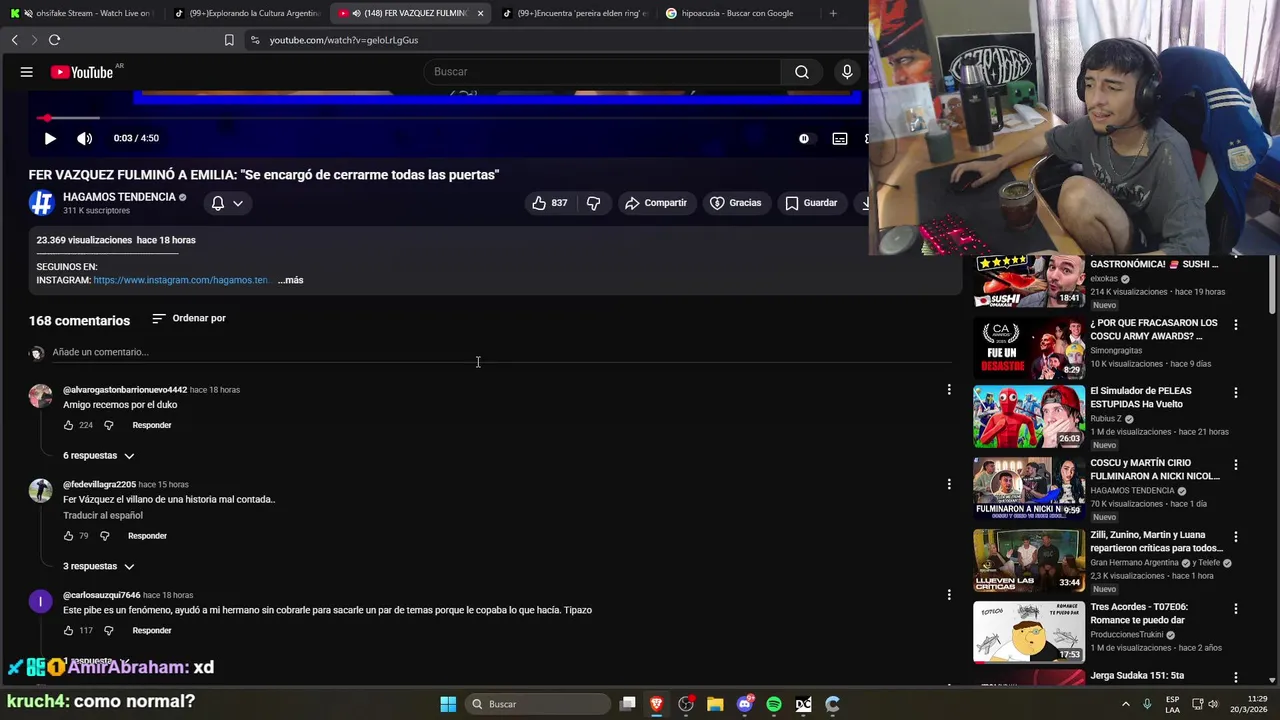The height and width of the screenshot is (720, 1280).
Task: Open the notification bell dropdown for the channel
Action: coord(227,203)
